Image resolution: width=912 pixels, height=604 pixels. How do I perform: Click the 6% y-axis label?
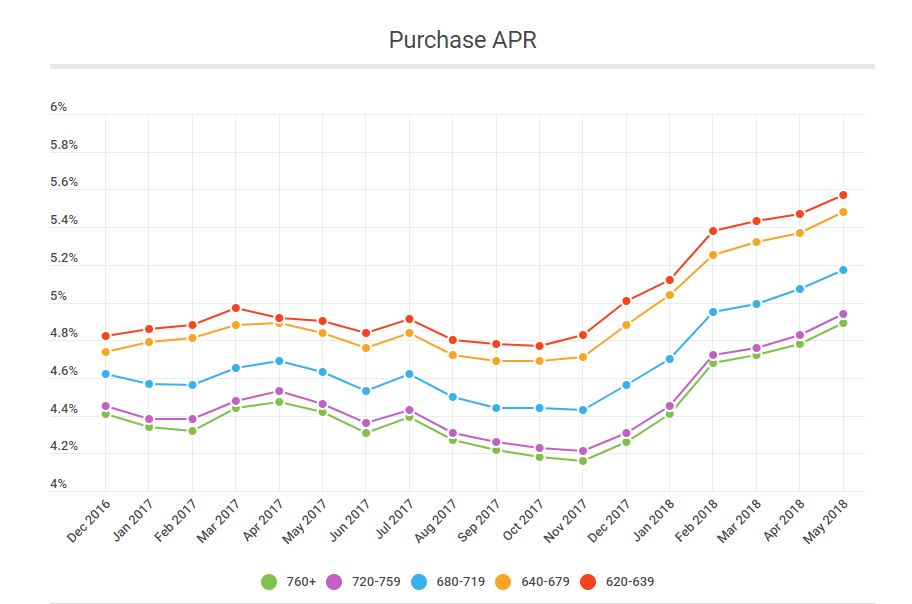[x=58, y=107]
